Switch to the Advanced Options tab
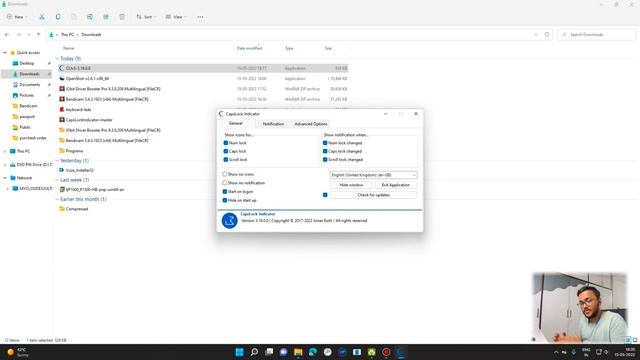 pyautogui.click(x=311, y=124)
